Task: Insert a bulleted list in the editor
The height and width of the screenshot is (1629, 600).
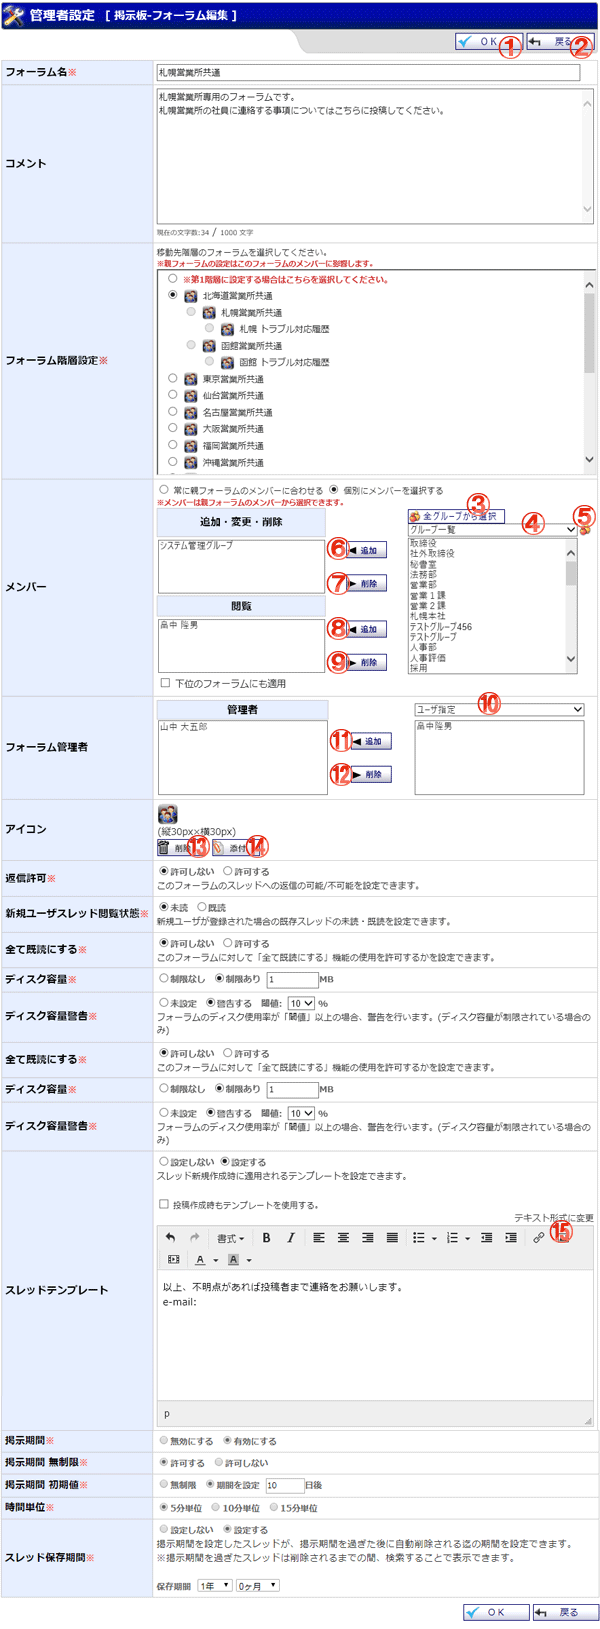Action: pos(419,1238)
